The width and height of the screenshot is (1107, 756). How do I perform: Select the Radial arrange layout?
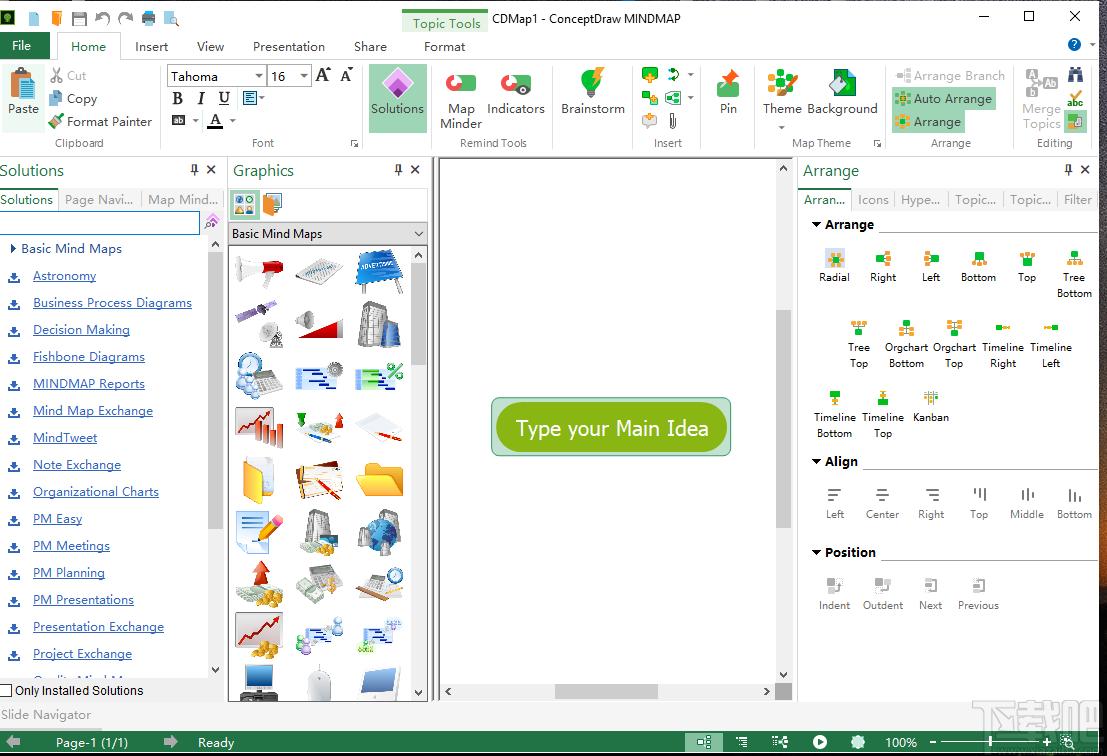pos(834,265)
